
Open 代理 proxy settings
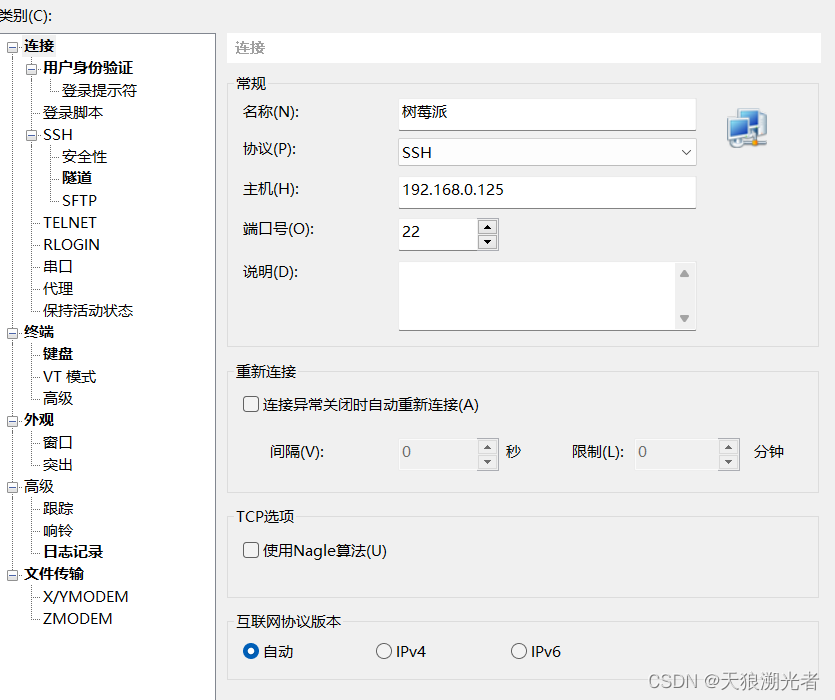tap(58, 288)
